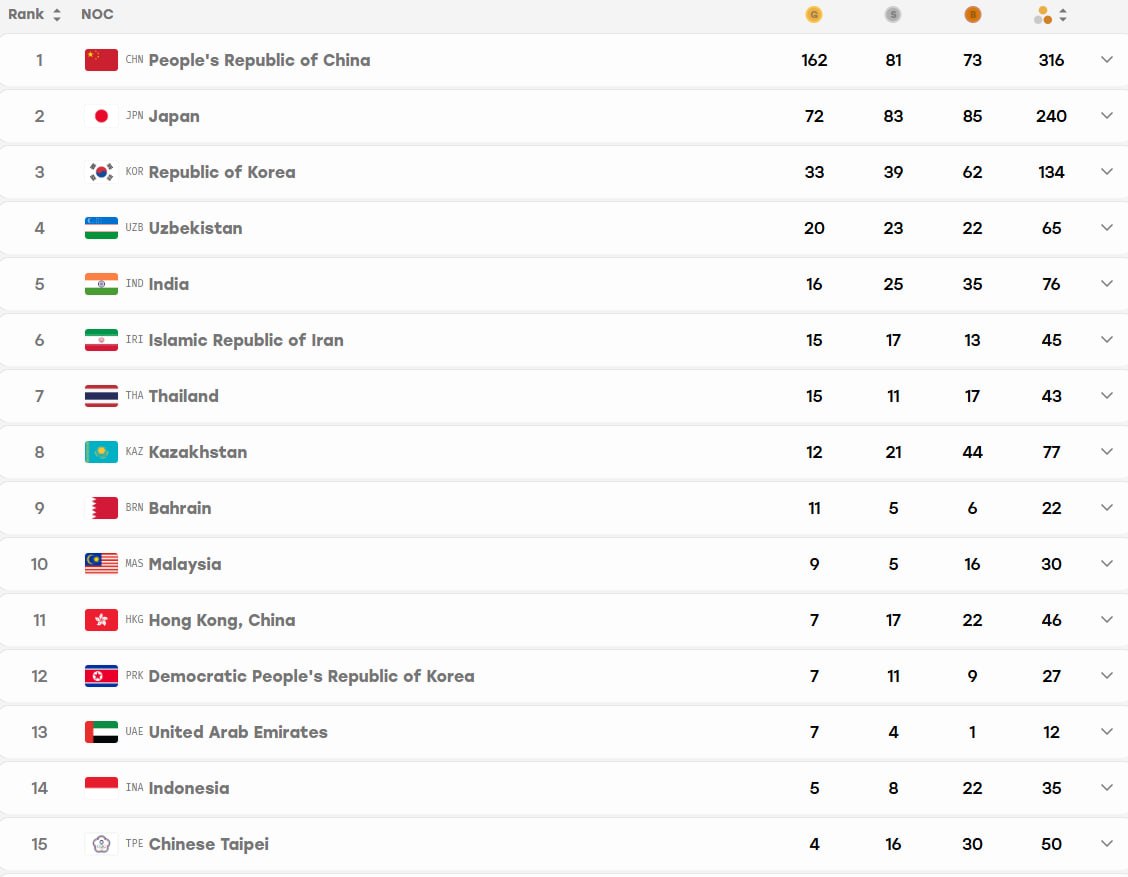The width and height of the screenshot is (1128, 877).
Task: Click the United Arab Emirates flag
Action: pos(101,732)
